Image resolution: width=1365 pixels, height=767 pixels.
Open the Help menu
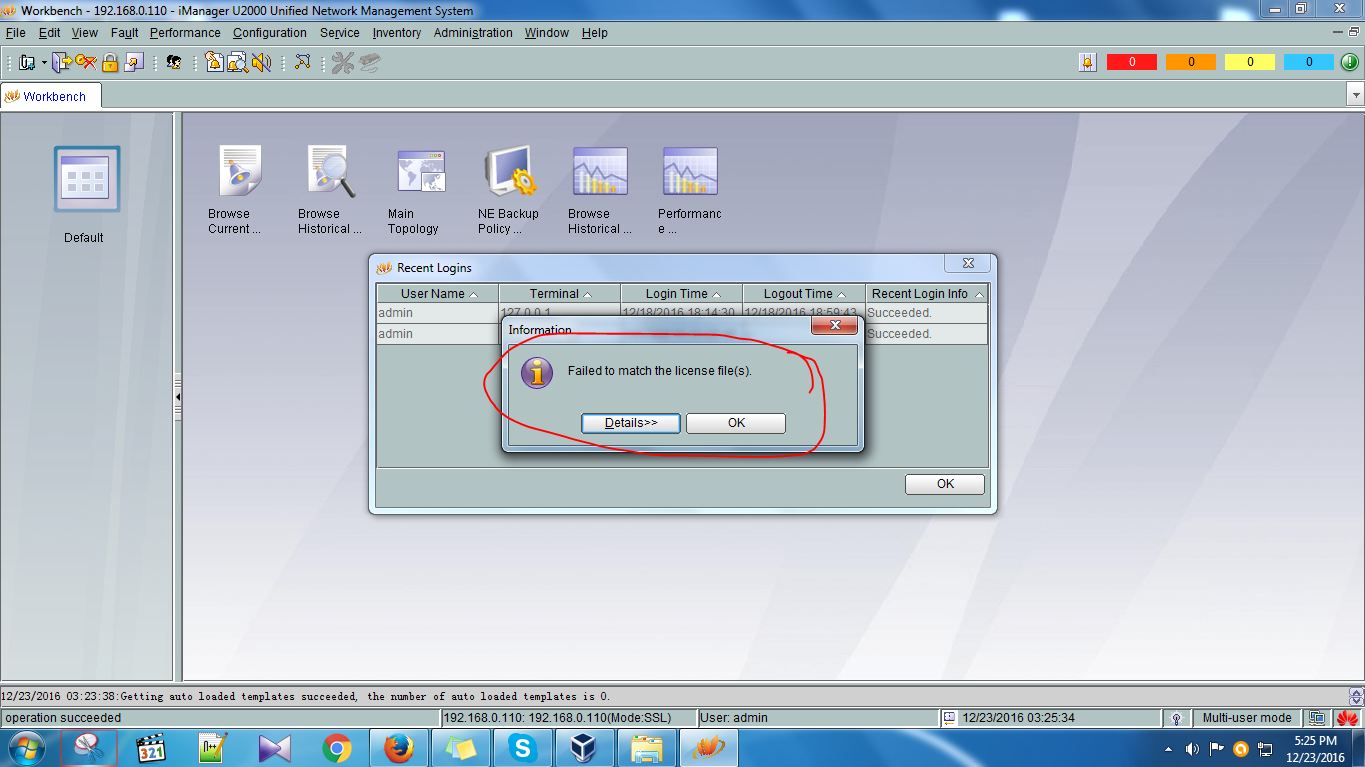tap(595, 32)
